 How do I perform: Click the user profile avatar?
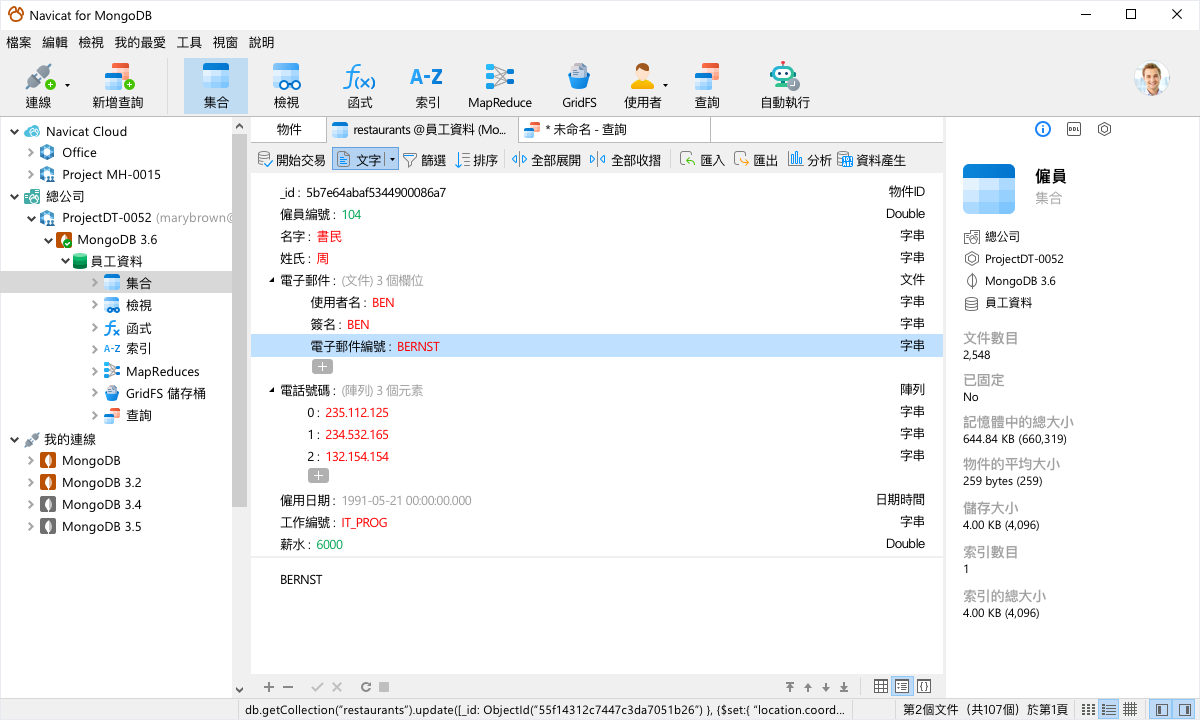(1151, 79)
